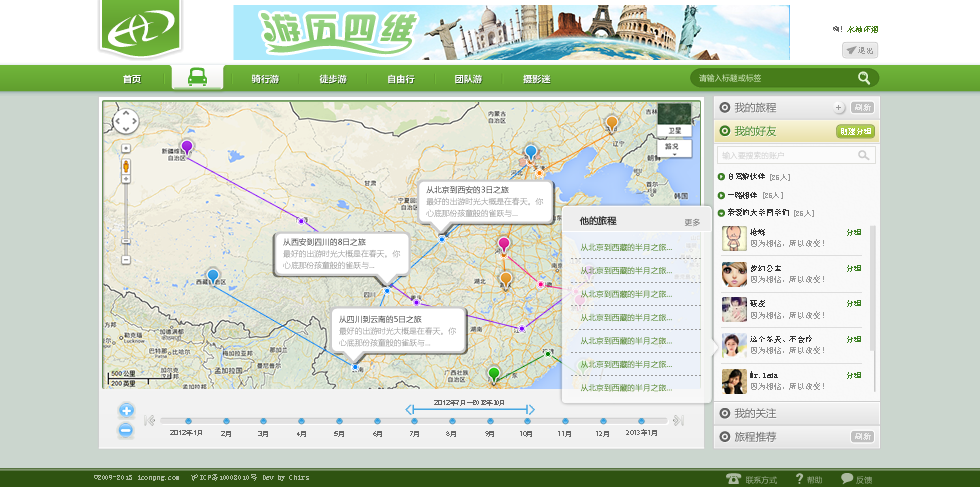The width and height of the screenshot is (980, 487).
Task: Click the map pan compass control
Action: coord(126,122)
